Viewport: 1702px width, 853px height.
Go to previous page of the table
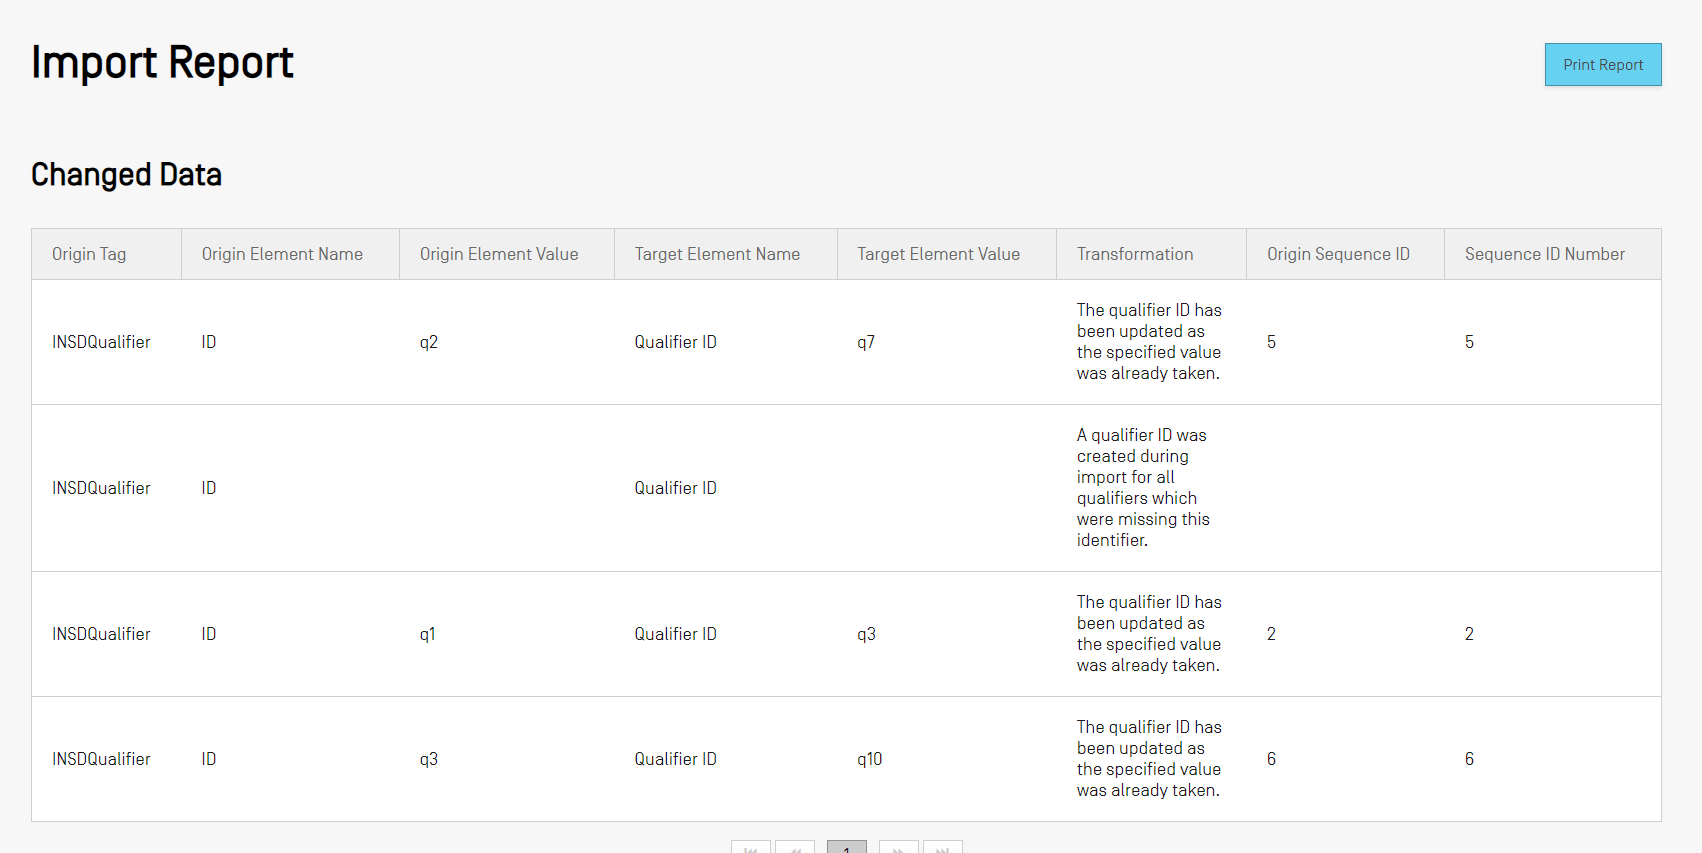point(795,848)
